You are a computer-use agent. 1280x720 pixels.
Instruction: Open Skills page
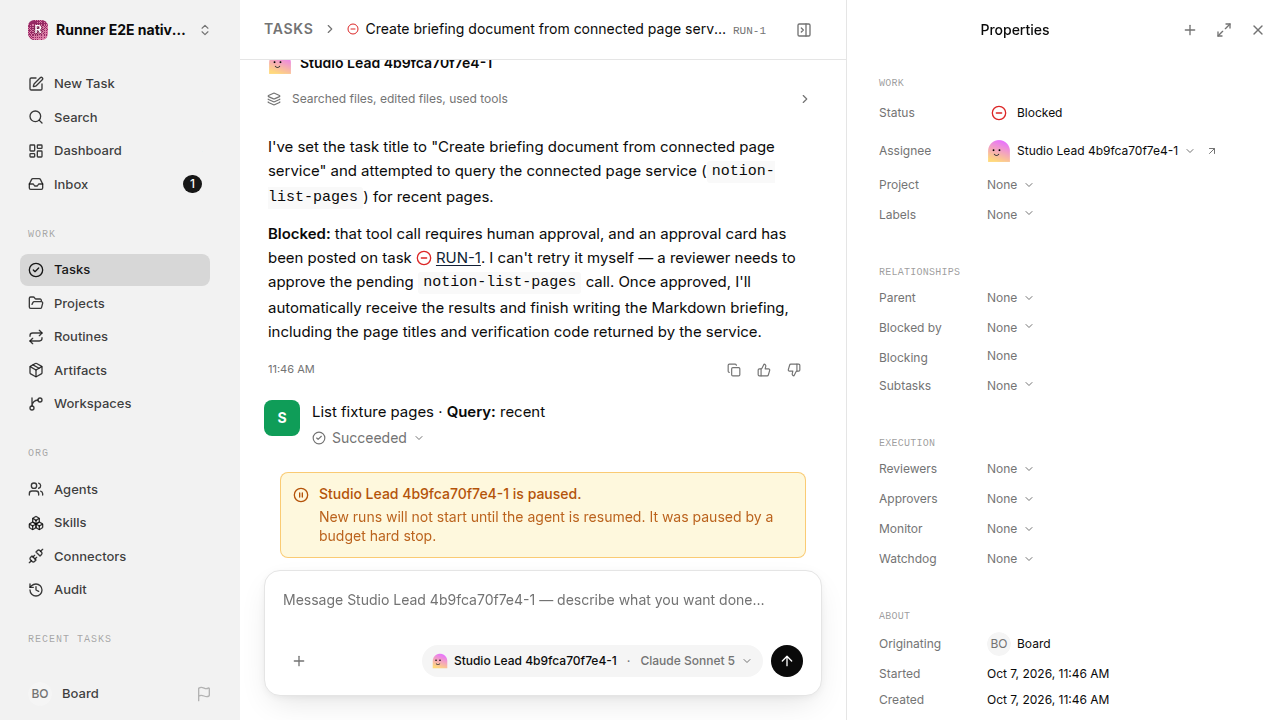[115, 523]
